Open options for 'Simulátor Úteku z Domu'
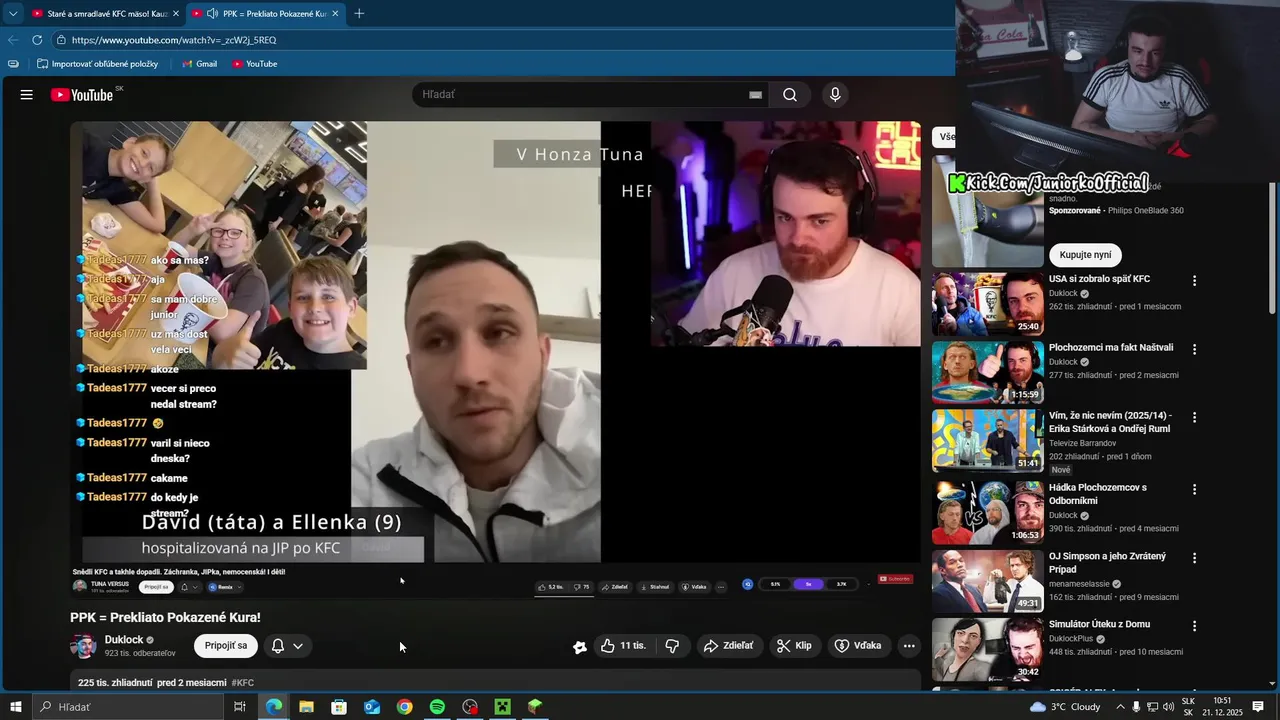Image resolution: width=1280 pixels, height=720 pixels. coord(1194,626)
